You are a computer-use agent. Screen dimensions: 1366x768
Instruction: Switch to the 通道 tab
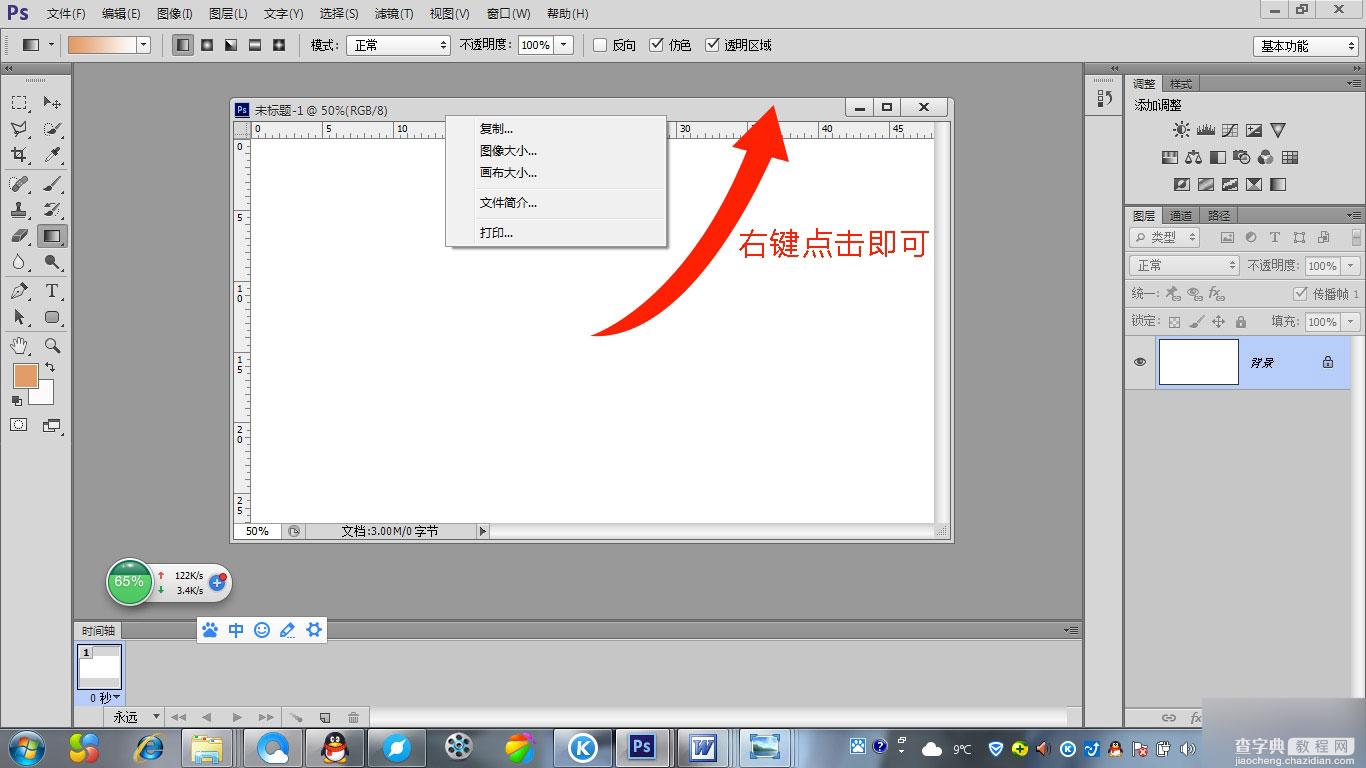(1181, 215)
